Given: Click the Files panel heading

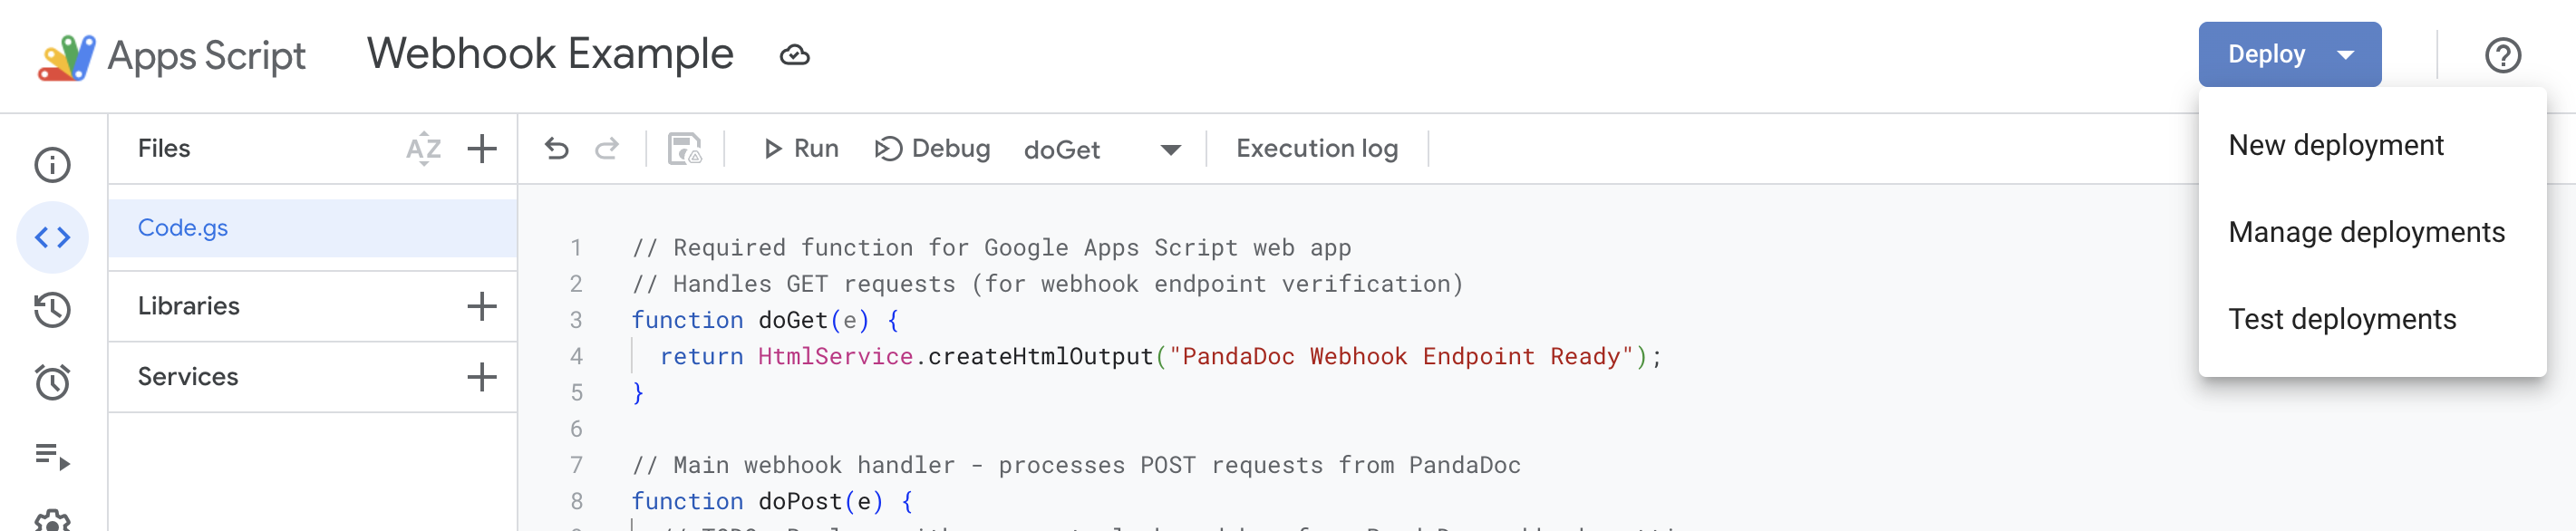Looking at the screenshot, I should pos(164,149).
